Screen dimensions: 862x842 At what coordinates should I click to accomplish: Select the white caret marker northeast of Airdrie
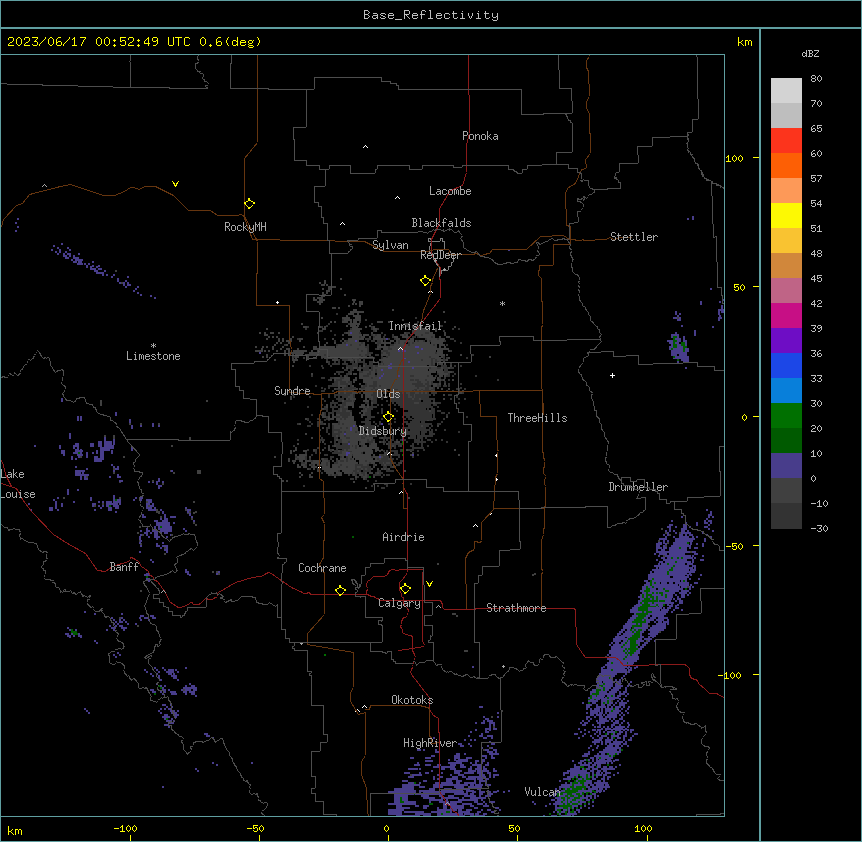click(476, 526)
